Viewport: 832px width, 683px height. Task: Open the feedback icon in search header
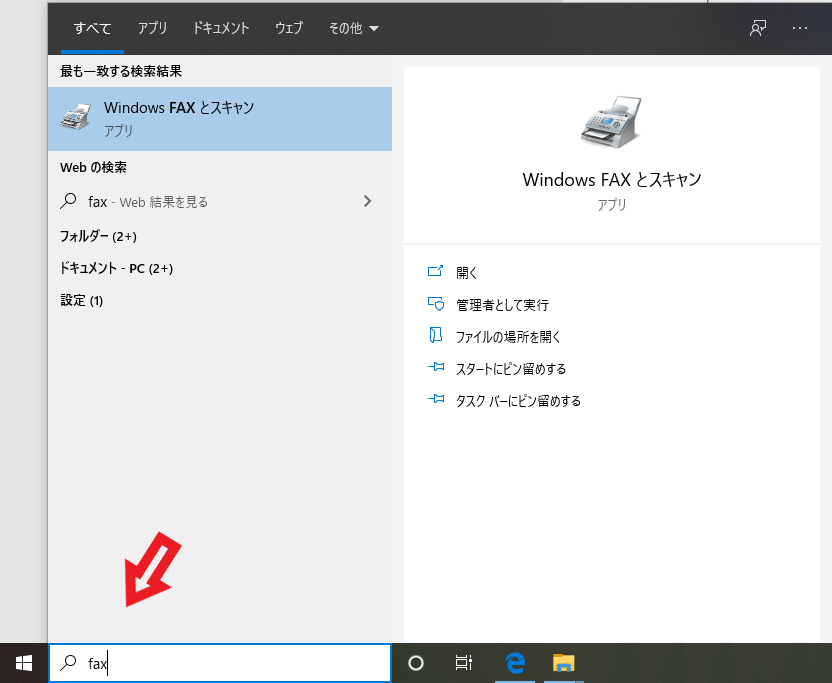pos(758,28)
